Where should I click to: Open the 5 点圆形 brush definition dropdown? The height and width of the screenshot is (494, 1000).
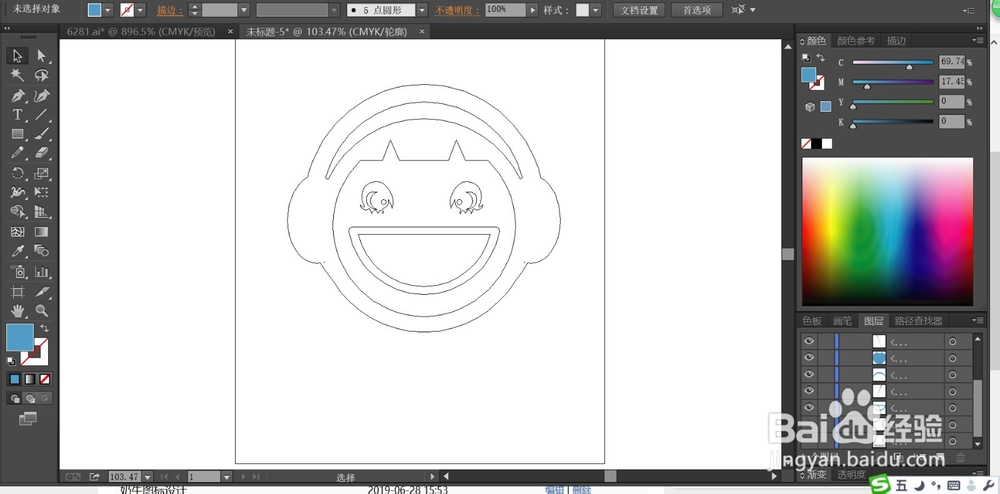point(422,10)
